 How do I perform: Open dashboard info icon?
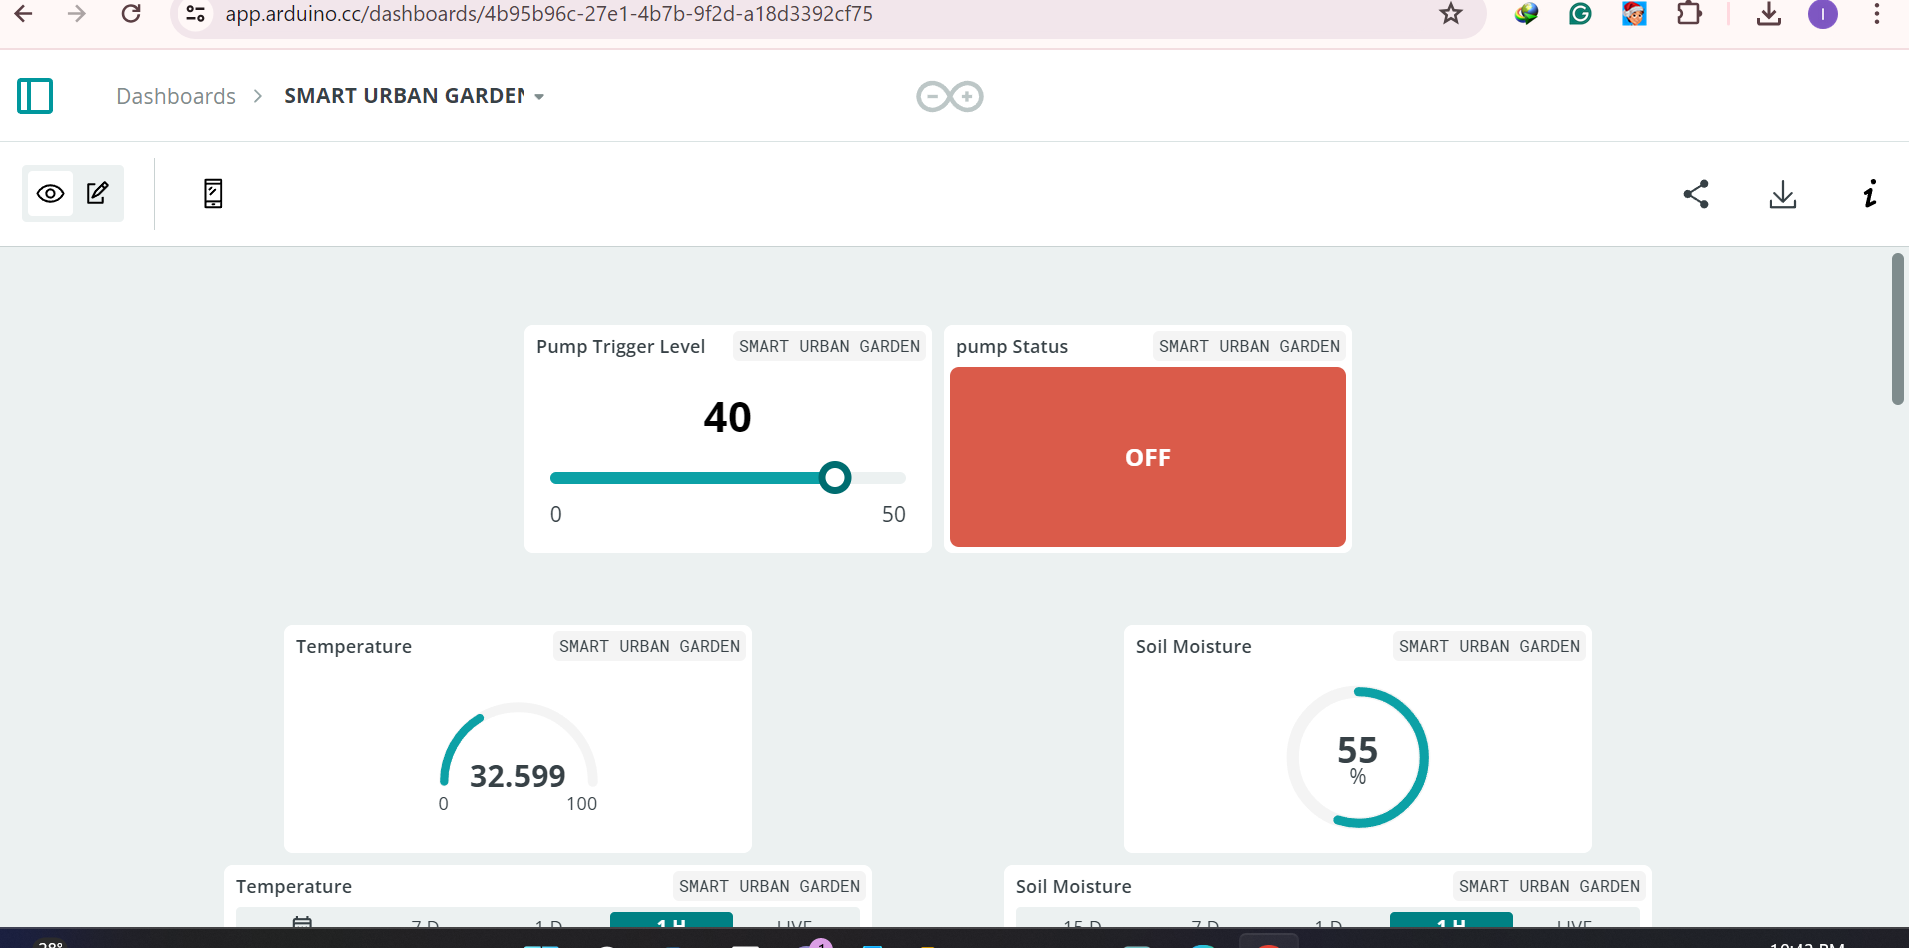1870,194
